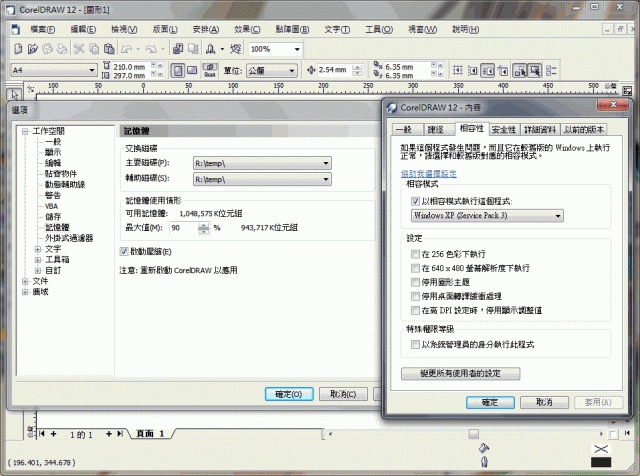This screenshot has width=640, height=476.
Task: Click OK button in Properties dialog
Action: (490, 403)
